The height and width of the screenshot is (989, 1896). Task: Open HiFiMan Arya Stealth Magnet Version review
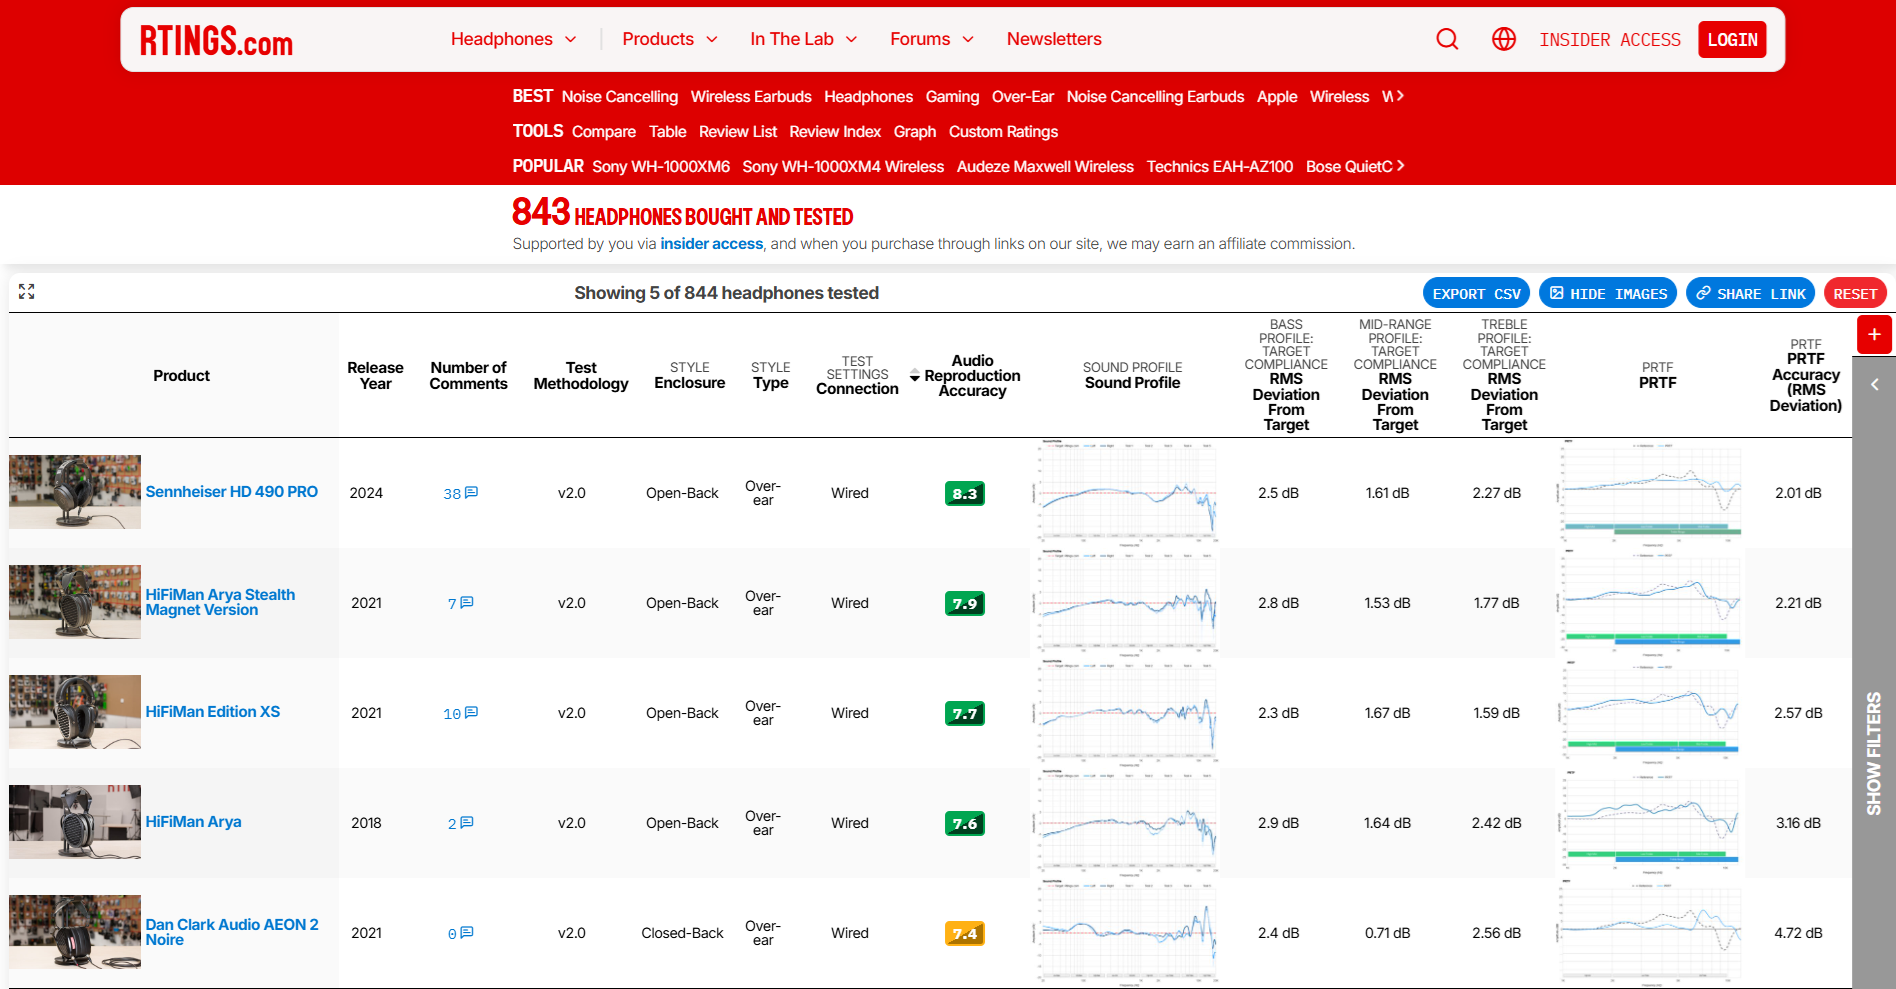tap(220, 602)
